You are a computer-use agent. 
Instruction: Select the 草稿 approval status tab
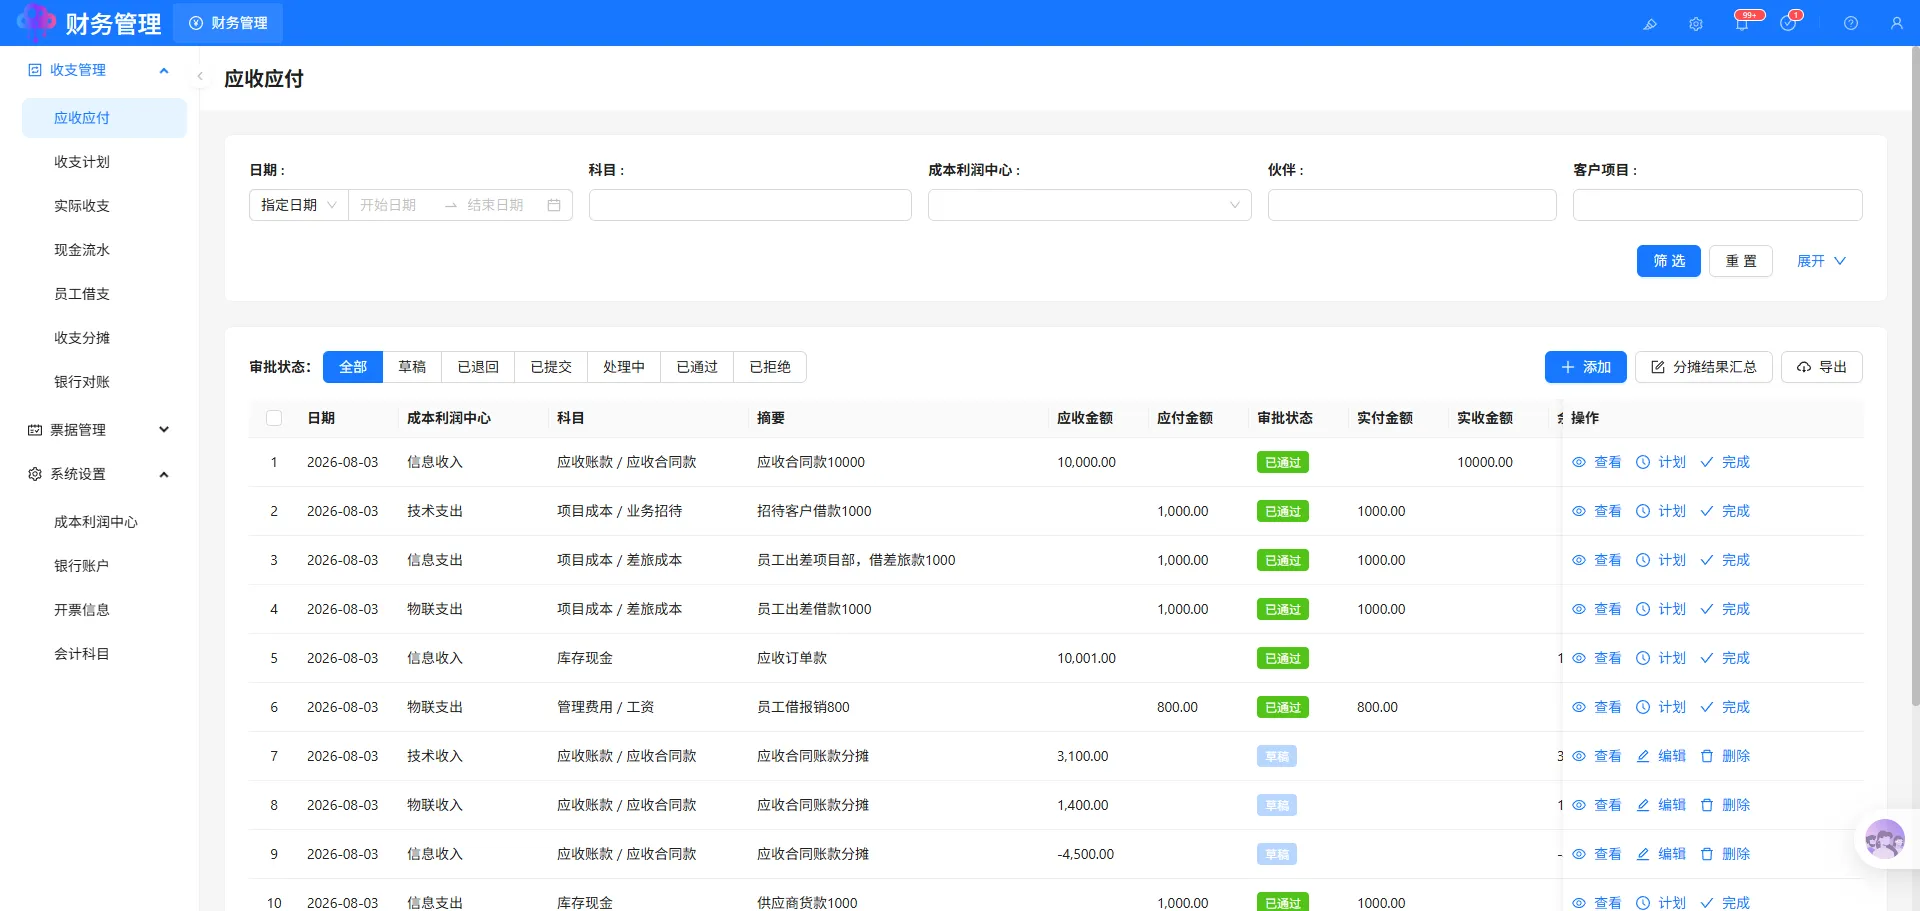pos(412,367)
